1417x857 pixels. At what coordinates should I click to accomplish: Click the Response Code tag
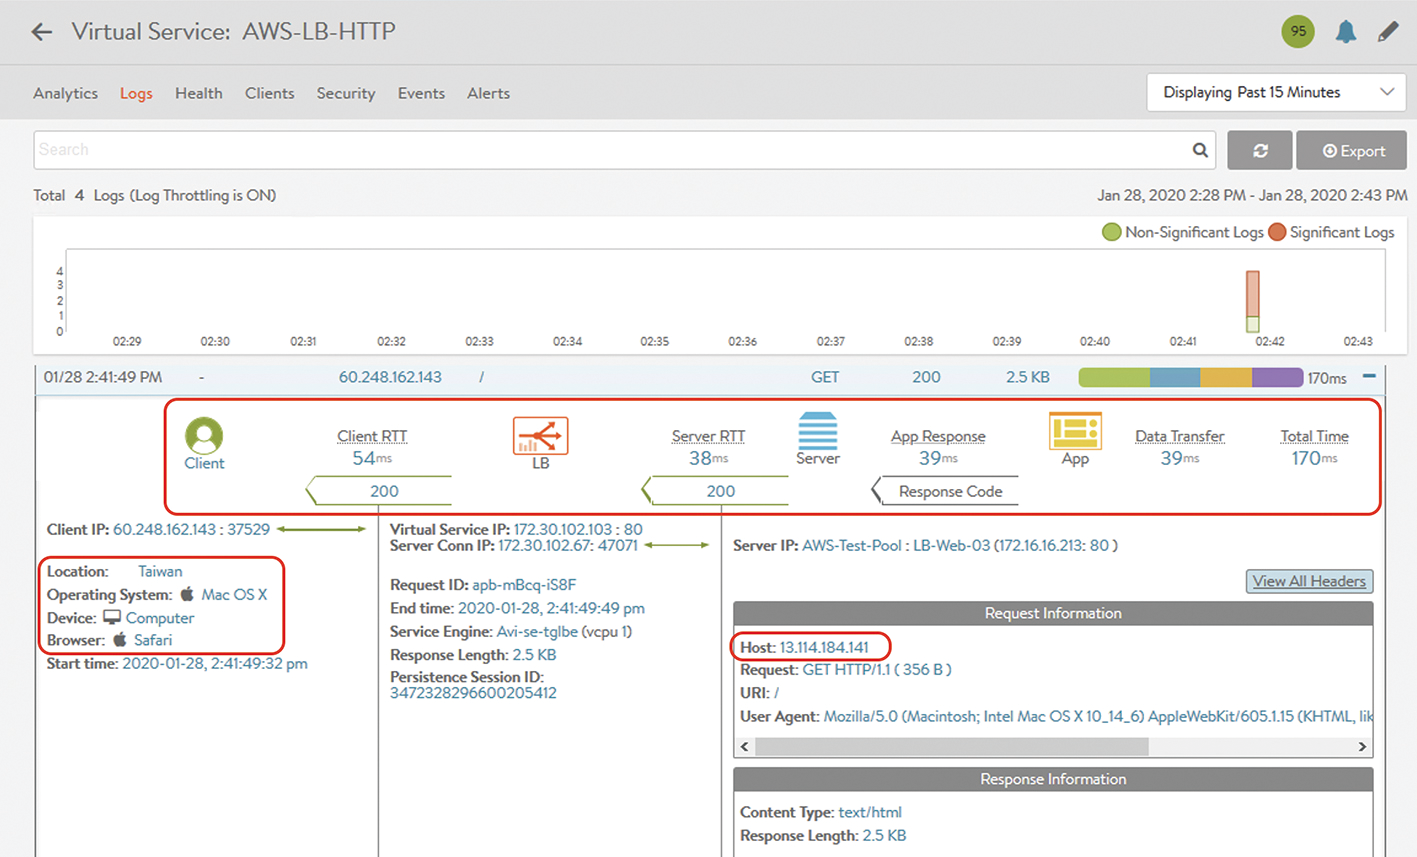click(946, 491)
